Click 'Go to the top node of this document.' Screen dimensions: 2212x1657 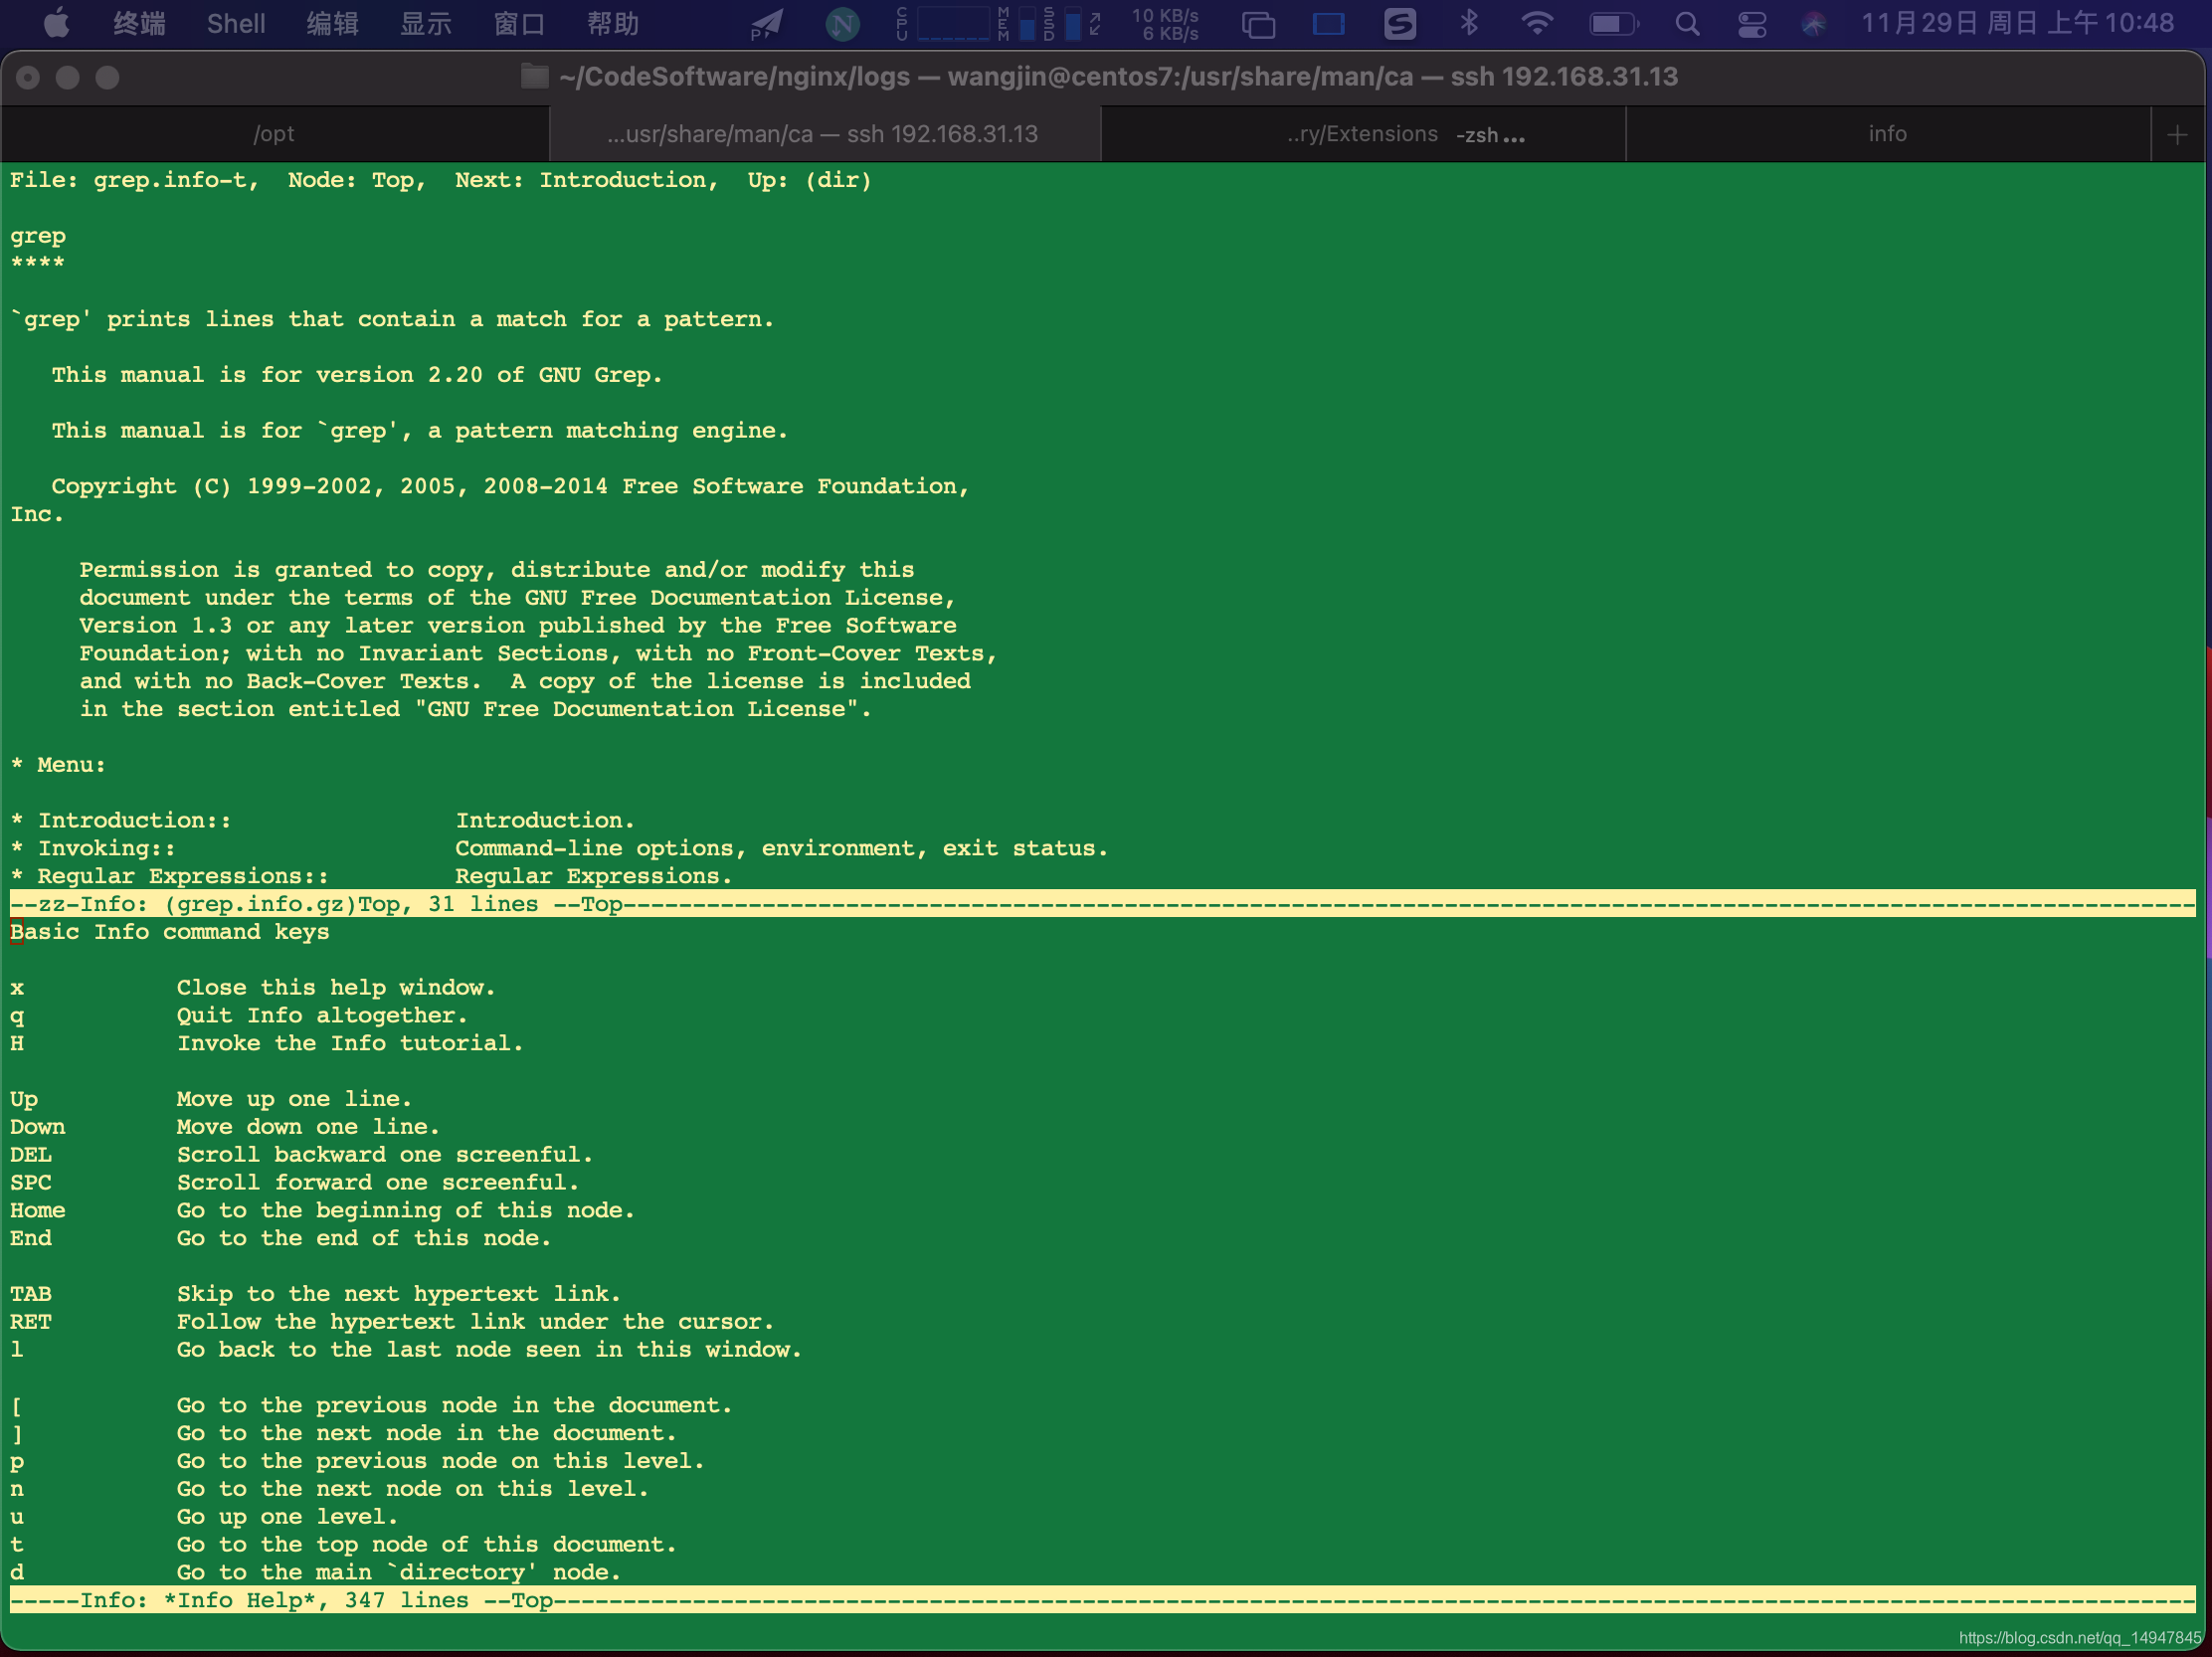point(427,1545)
